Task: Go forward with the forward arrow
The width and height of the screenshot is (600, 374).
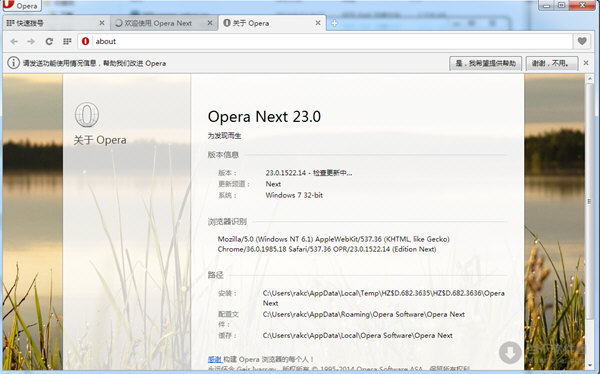Action: [x=31, y=41]
